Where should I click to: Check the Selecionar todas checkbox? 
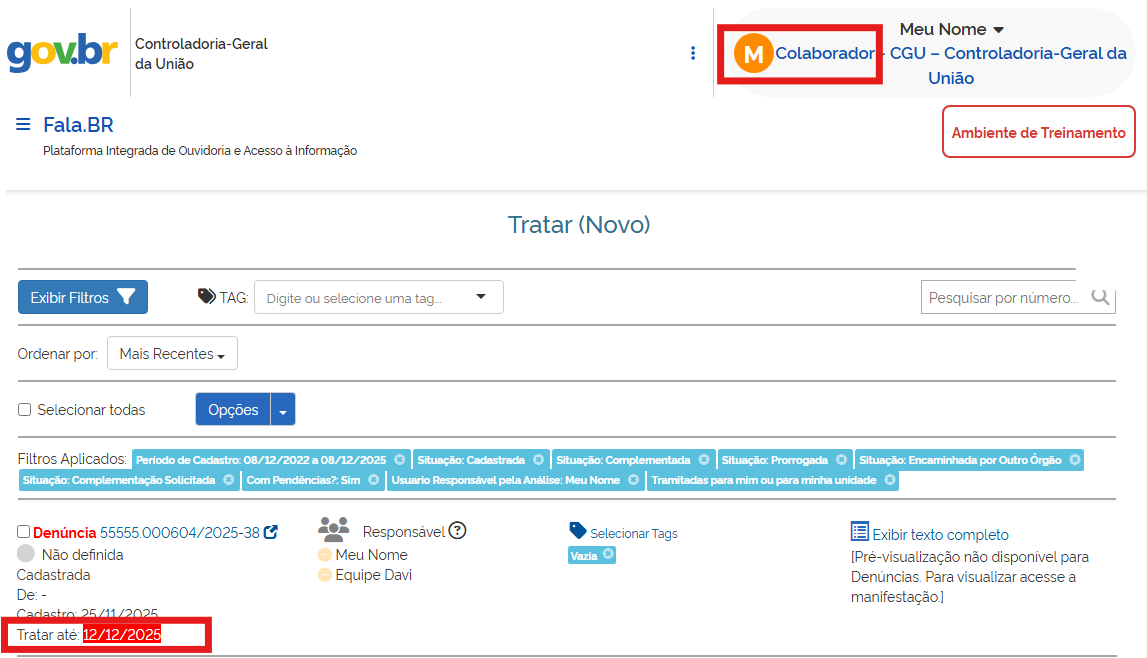(x=25, y=410)
